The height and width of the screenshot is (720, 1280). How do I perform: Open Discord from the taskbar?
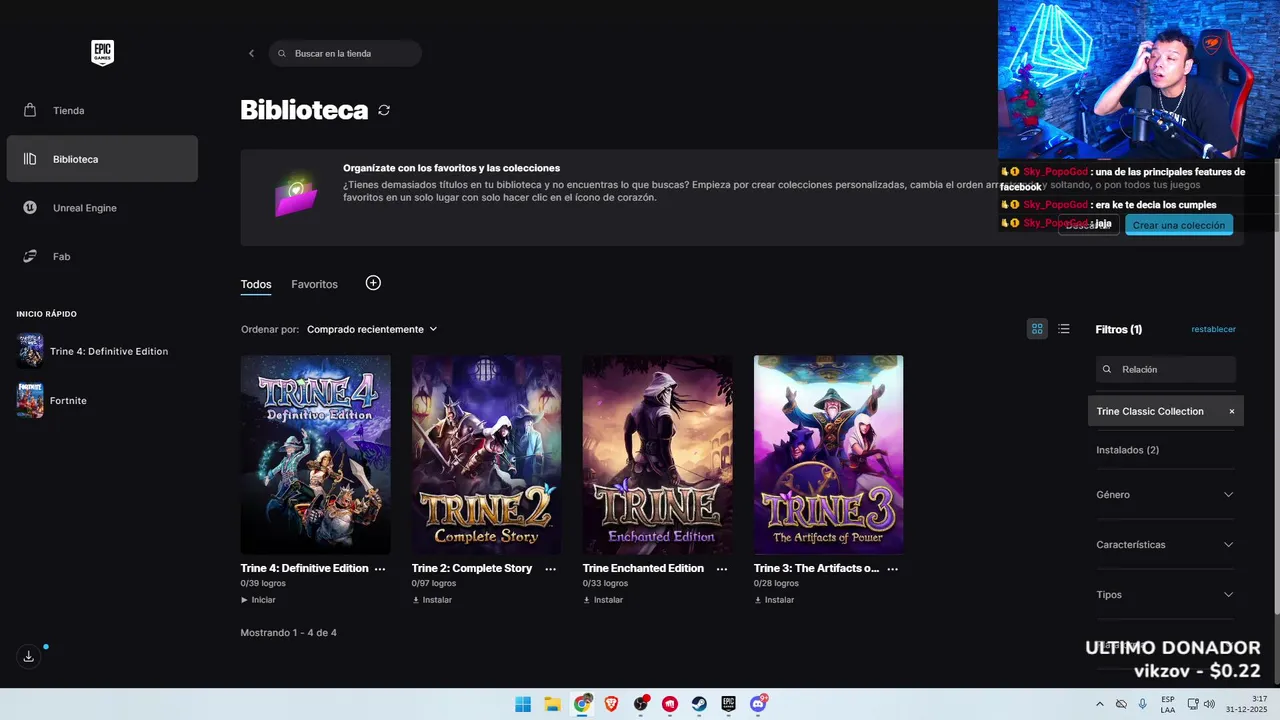(758, 704)
